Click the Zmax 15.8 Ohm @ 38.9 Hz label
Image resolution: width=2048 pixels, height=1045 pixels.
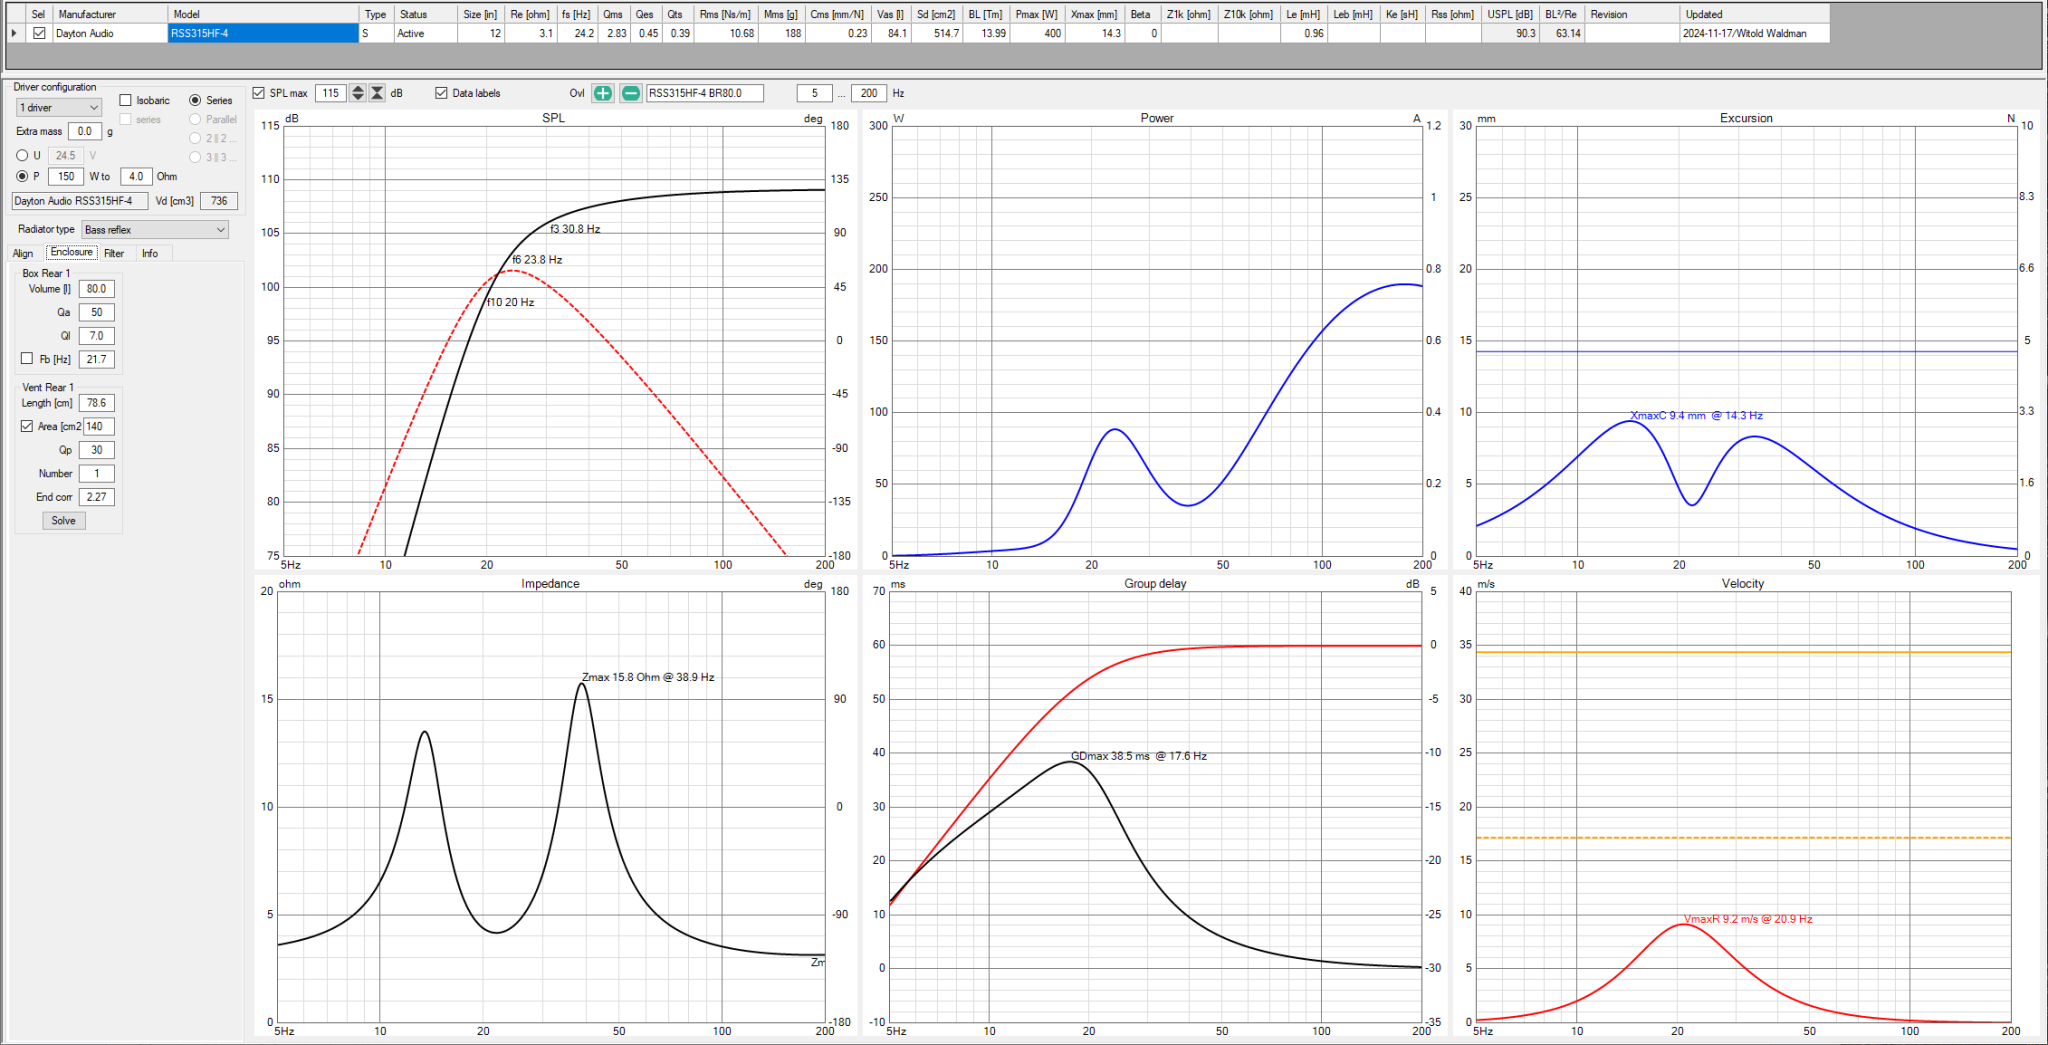(648, 677)
